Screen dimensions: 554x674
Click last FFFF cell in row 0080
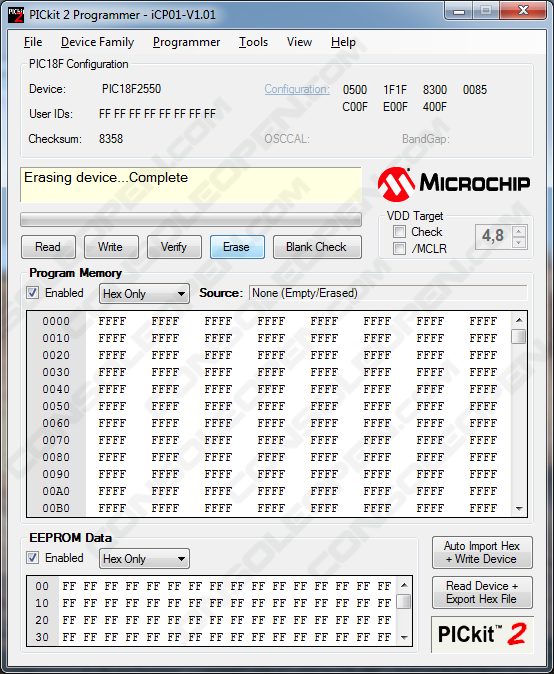click(x=483, y=457)
